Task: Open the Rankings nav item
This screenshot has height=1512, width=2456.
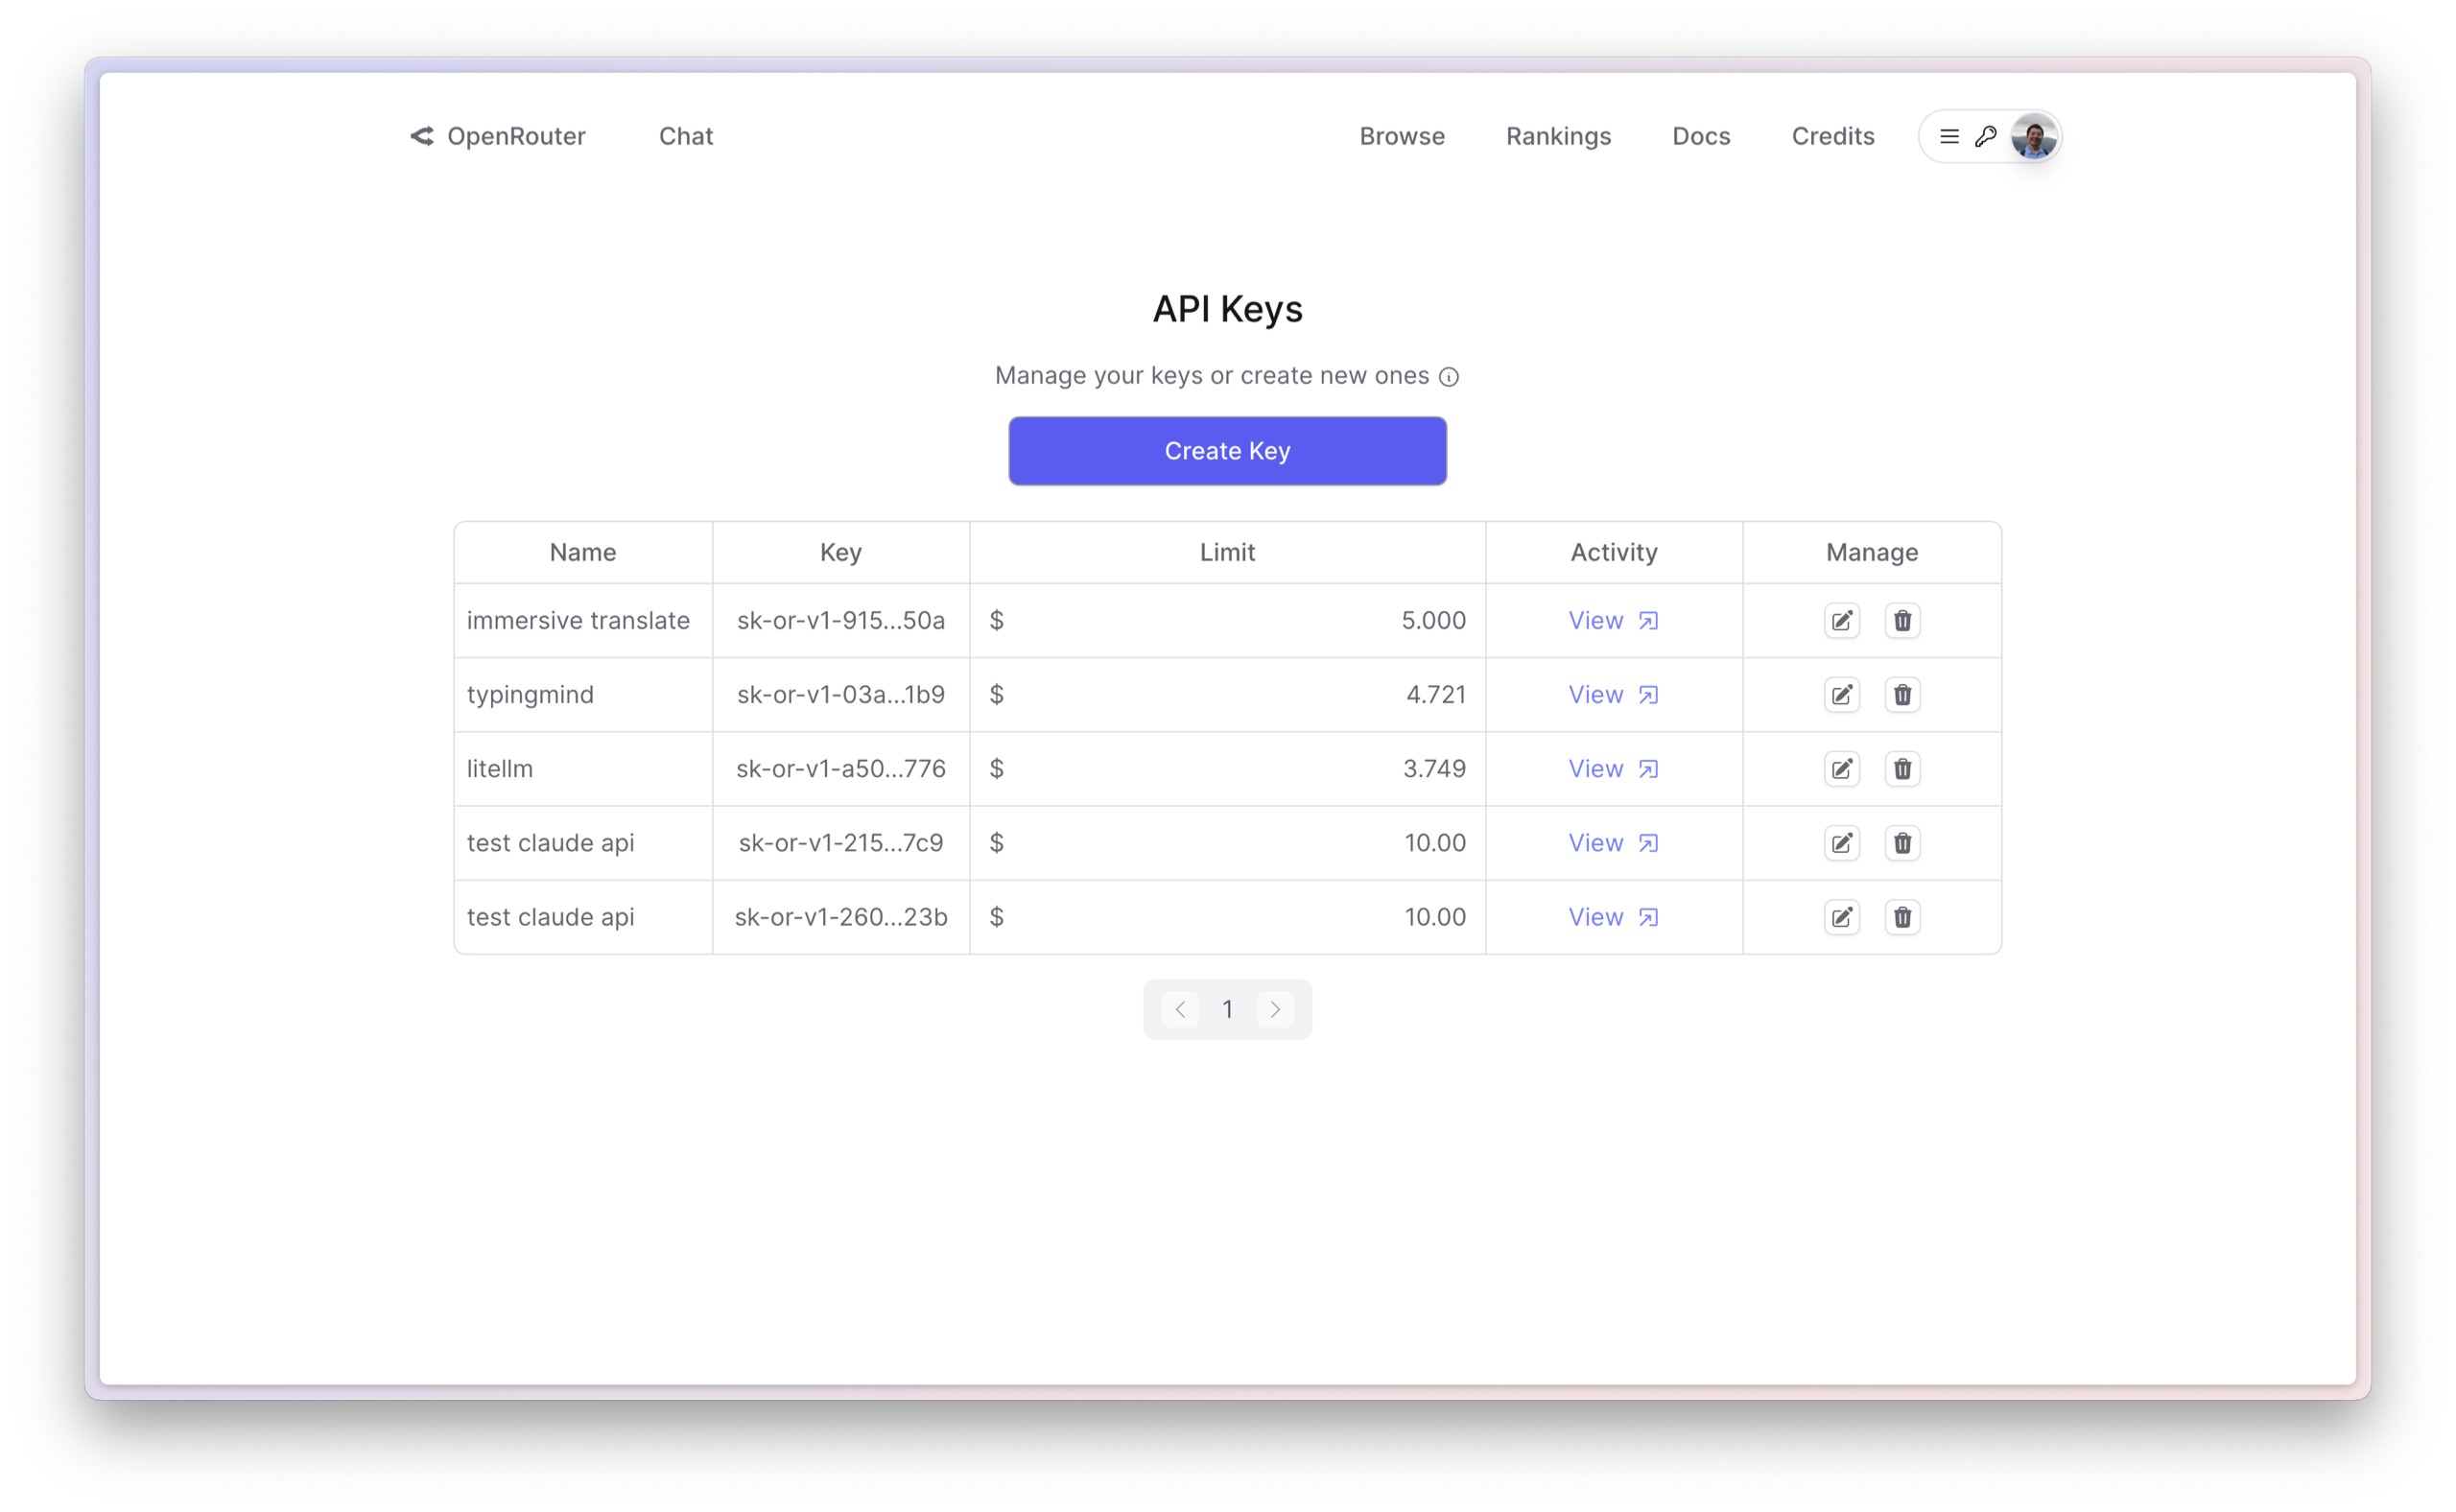Action: click(1558, 136)
